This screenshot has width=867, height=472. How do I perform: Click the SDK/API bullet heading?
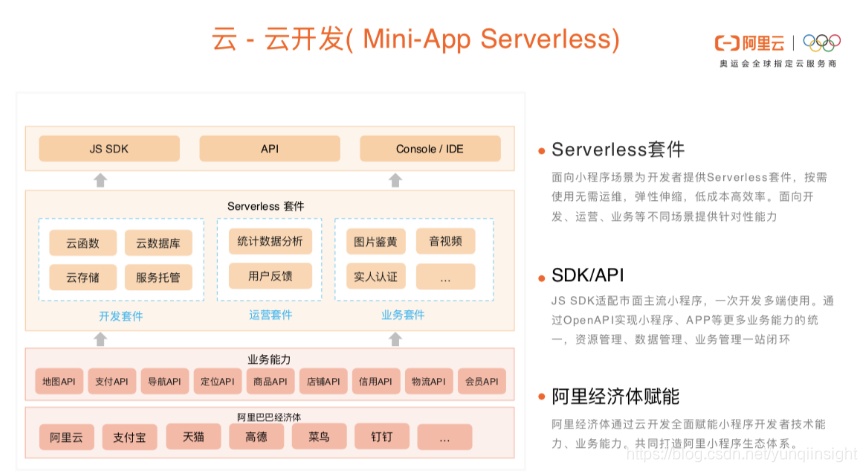point(588,275)
